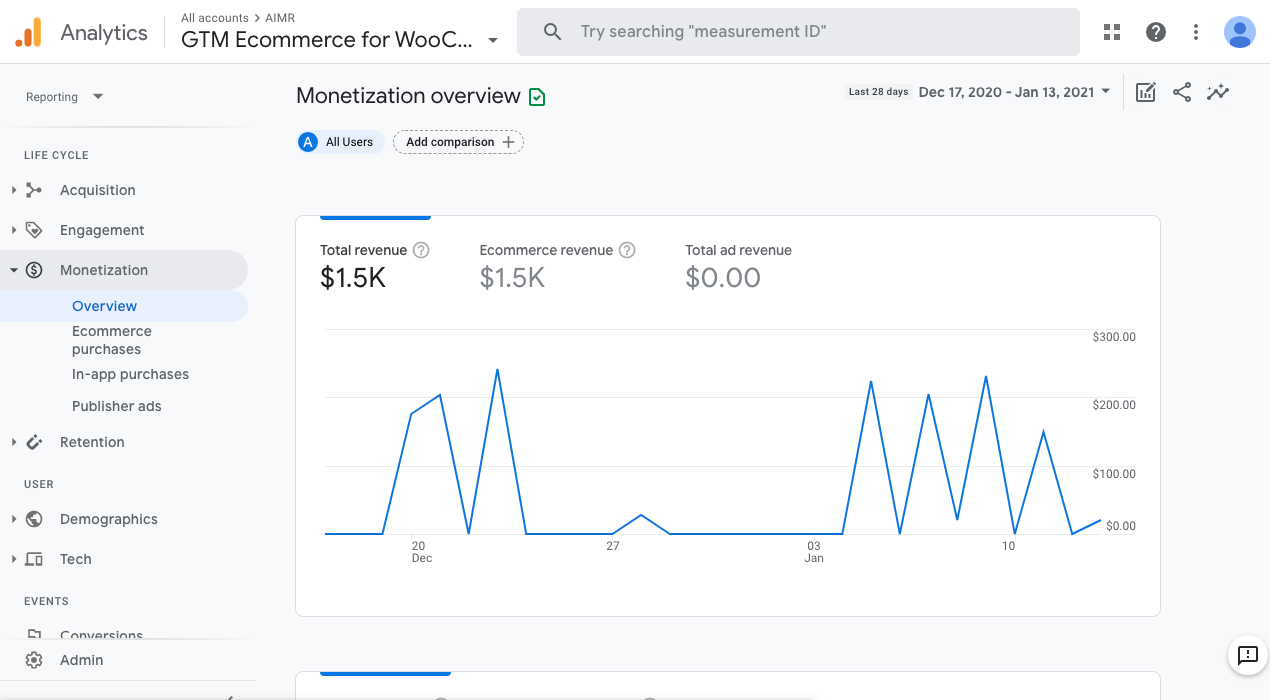Expand the Demographics section arrow
The height and width of the screenshot is (700, 1270).
click(x=14, y=519)
